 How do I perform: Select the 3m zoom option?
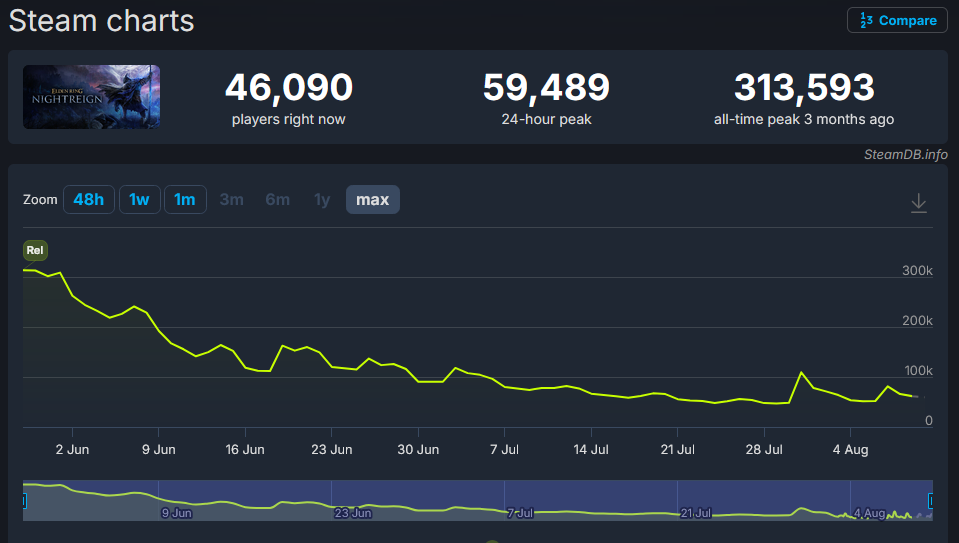[x=232, y=199]
